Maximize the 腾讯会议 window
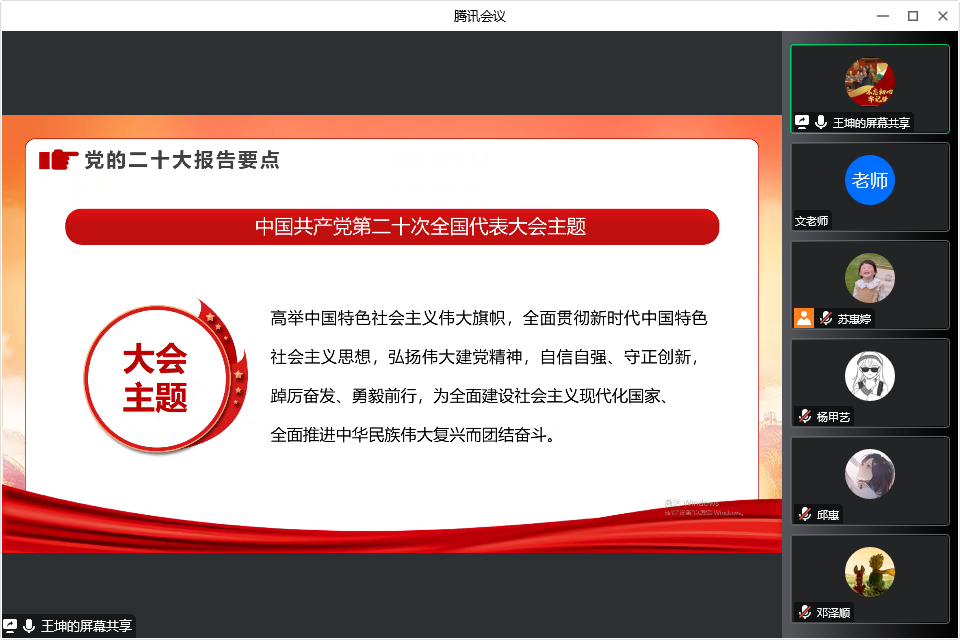This screenshot has width=960, height=640. pyautogui.click(x=912, y=15)
